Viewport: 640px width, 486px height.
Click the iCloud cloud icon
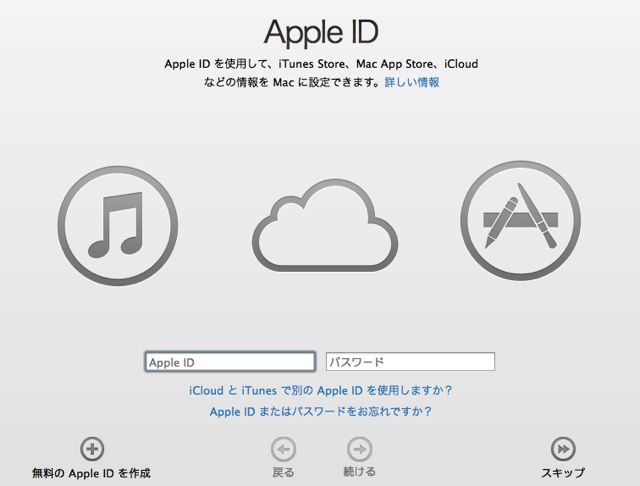coord(325,225)
